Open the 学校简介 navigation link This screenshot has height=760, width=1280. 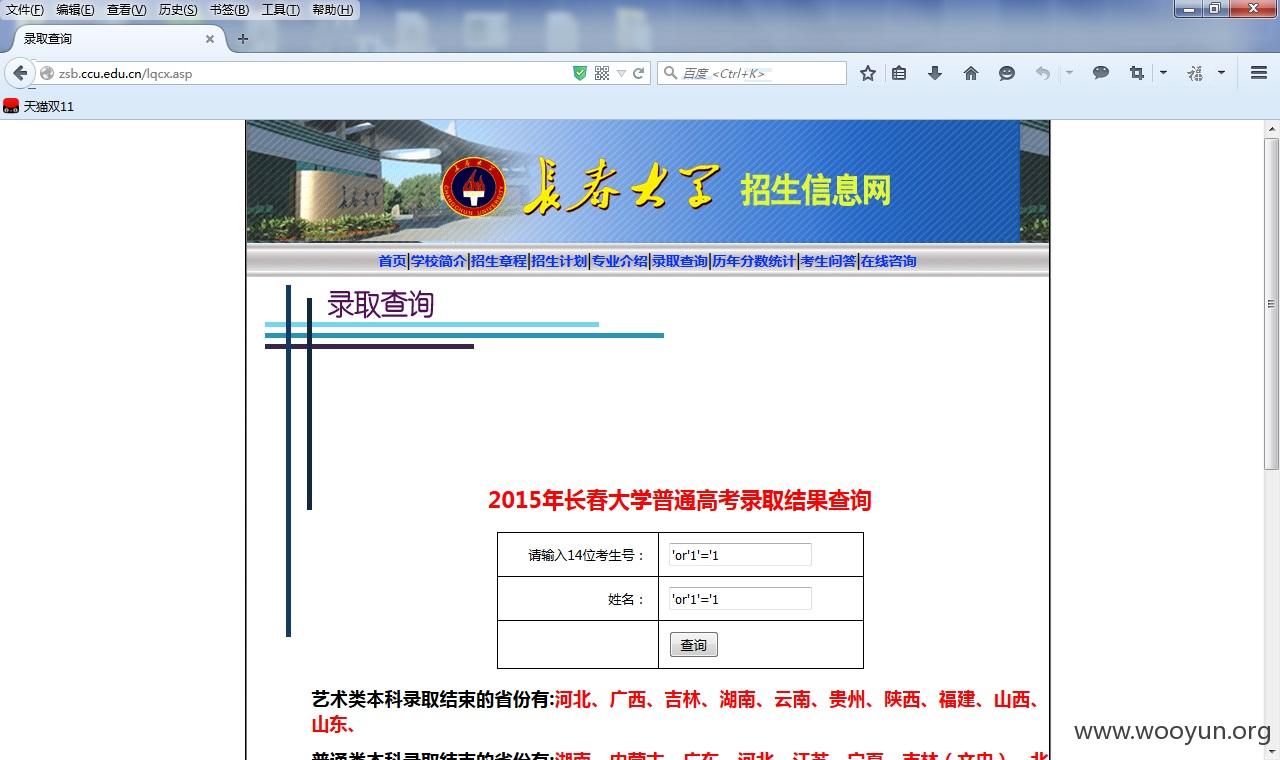click(438, 261)
